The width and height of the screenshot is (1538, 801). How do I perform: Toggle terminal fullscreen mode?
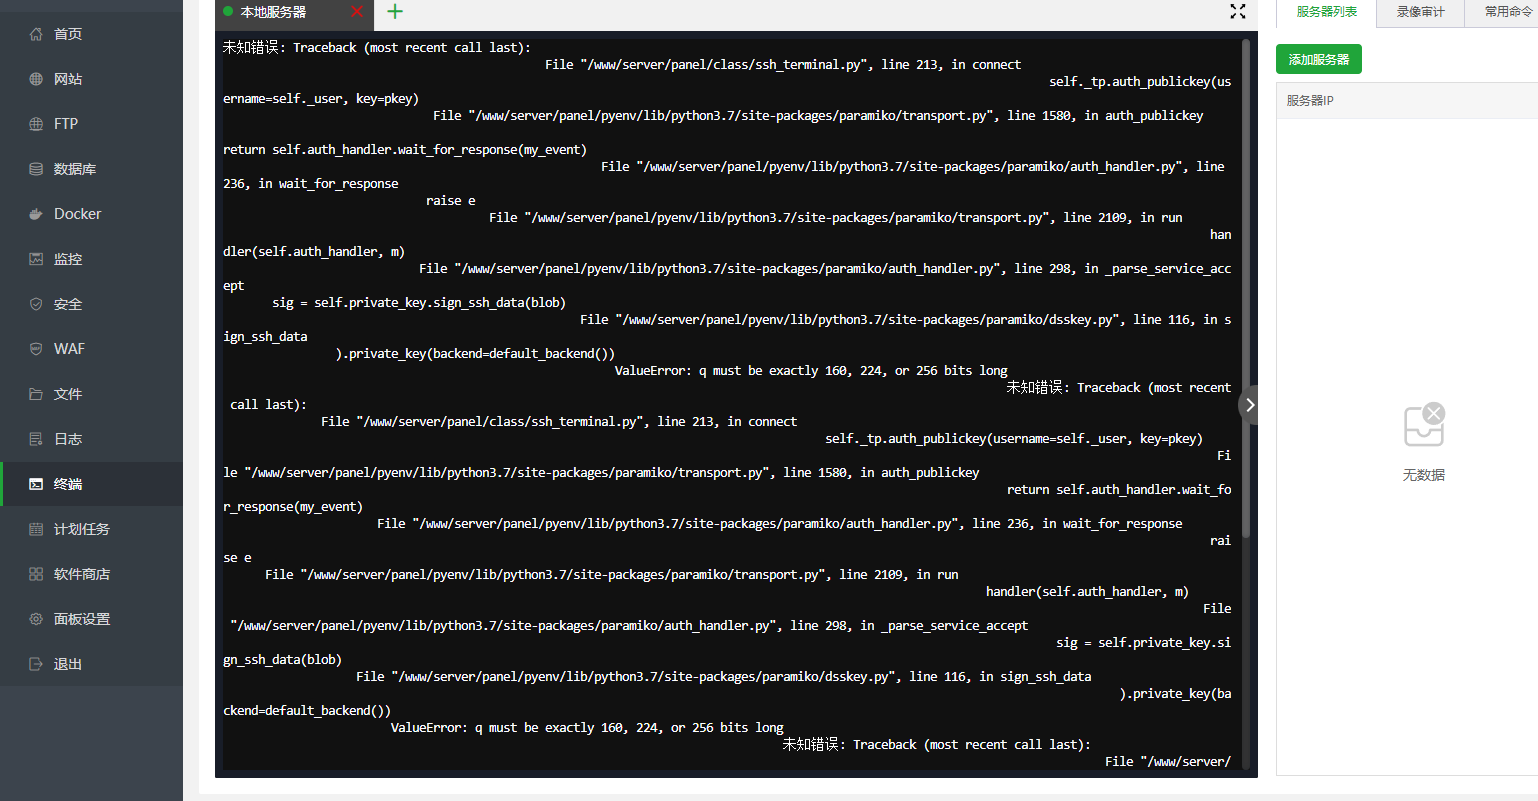[1237, 13]
